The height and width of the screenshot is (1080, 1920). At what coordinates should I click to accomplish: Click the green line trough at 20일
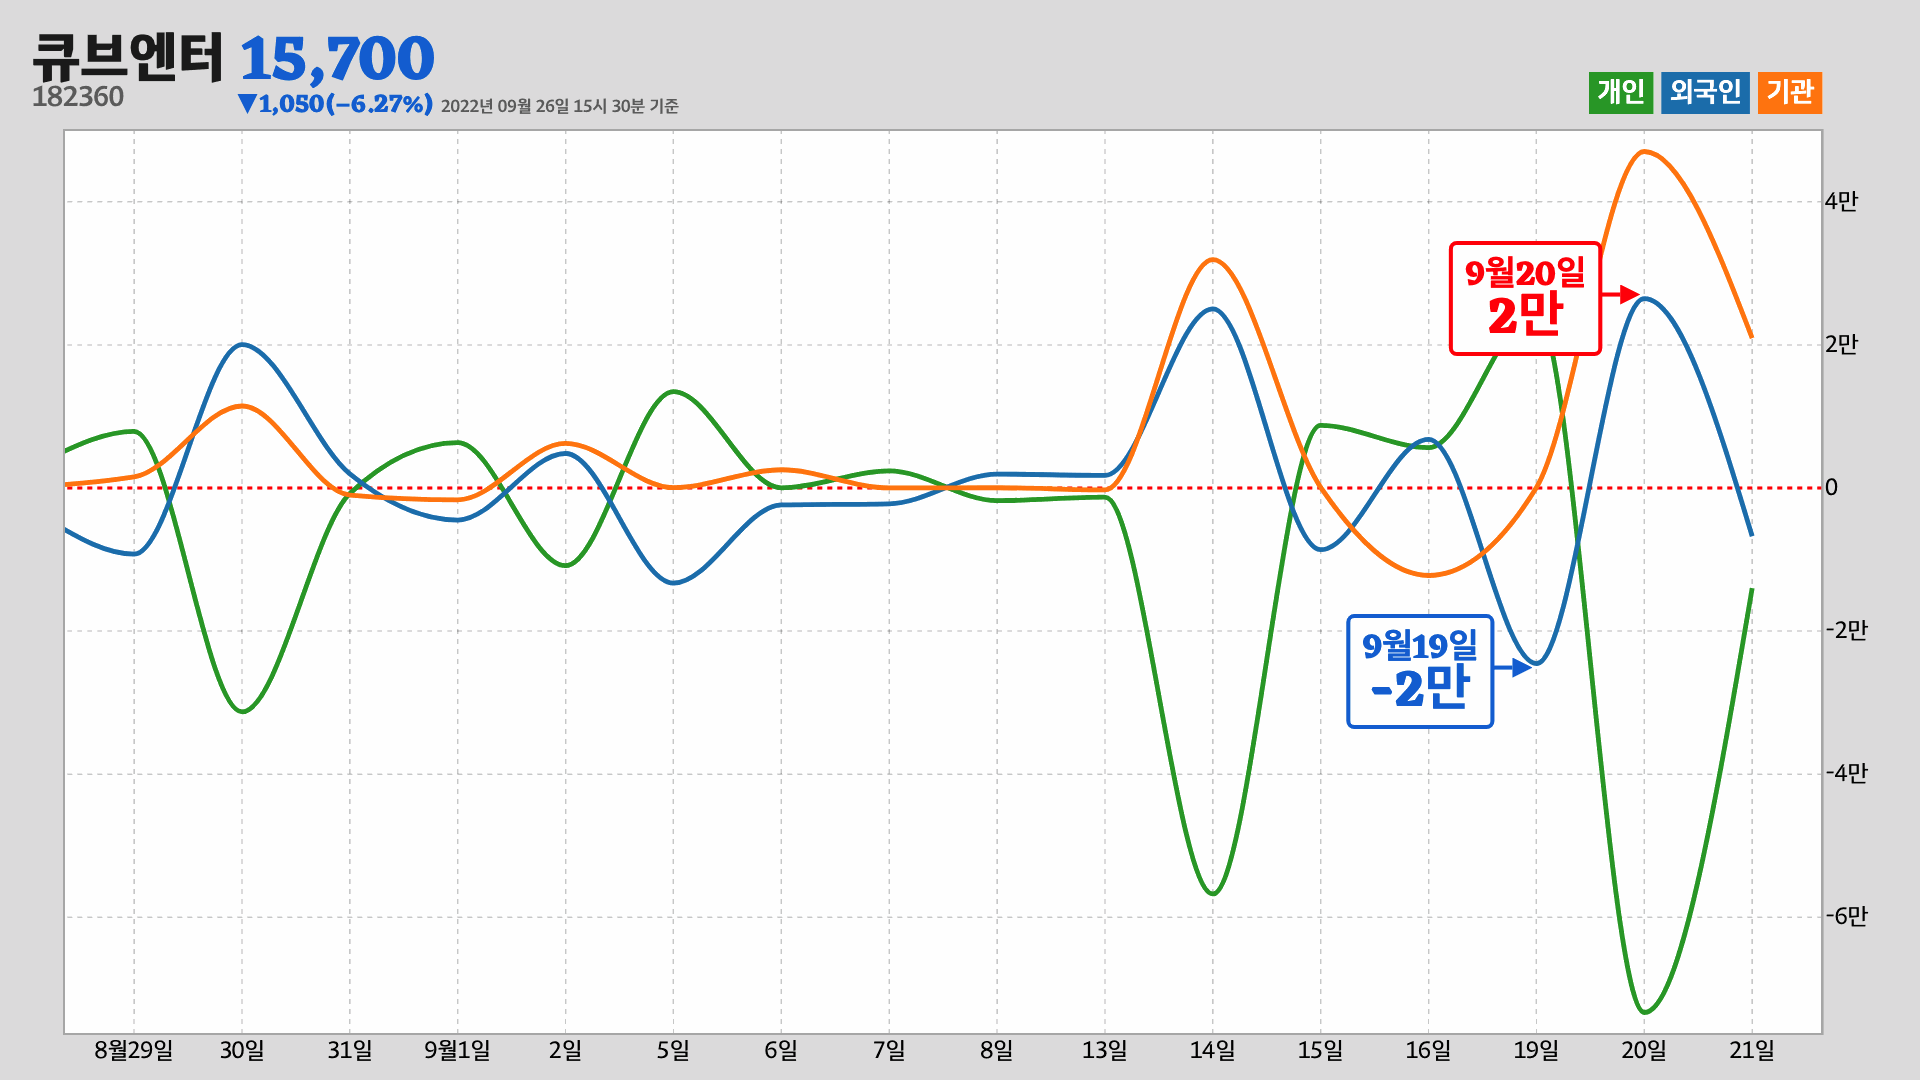click(1645, 1012)
